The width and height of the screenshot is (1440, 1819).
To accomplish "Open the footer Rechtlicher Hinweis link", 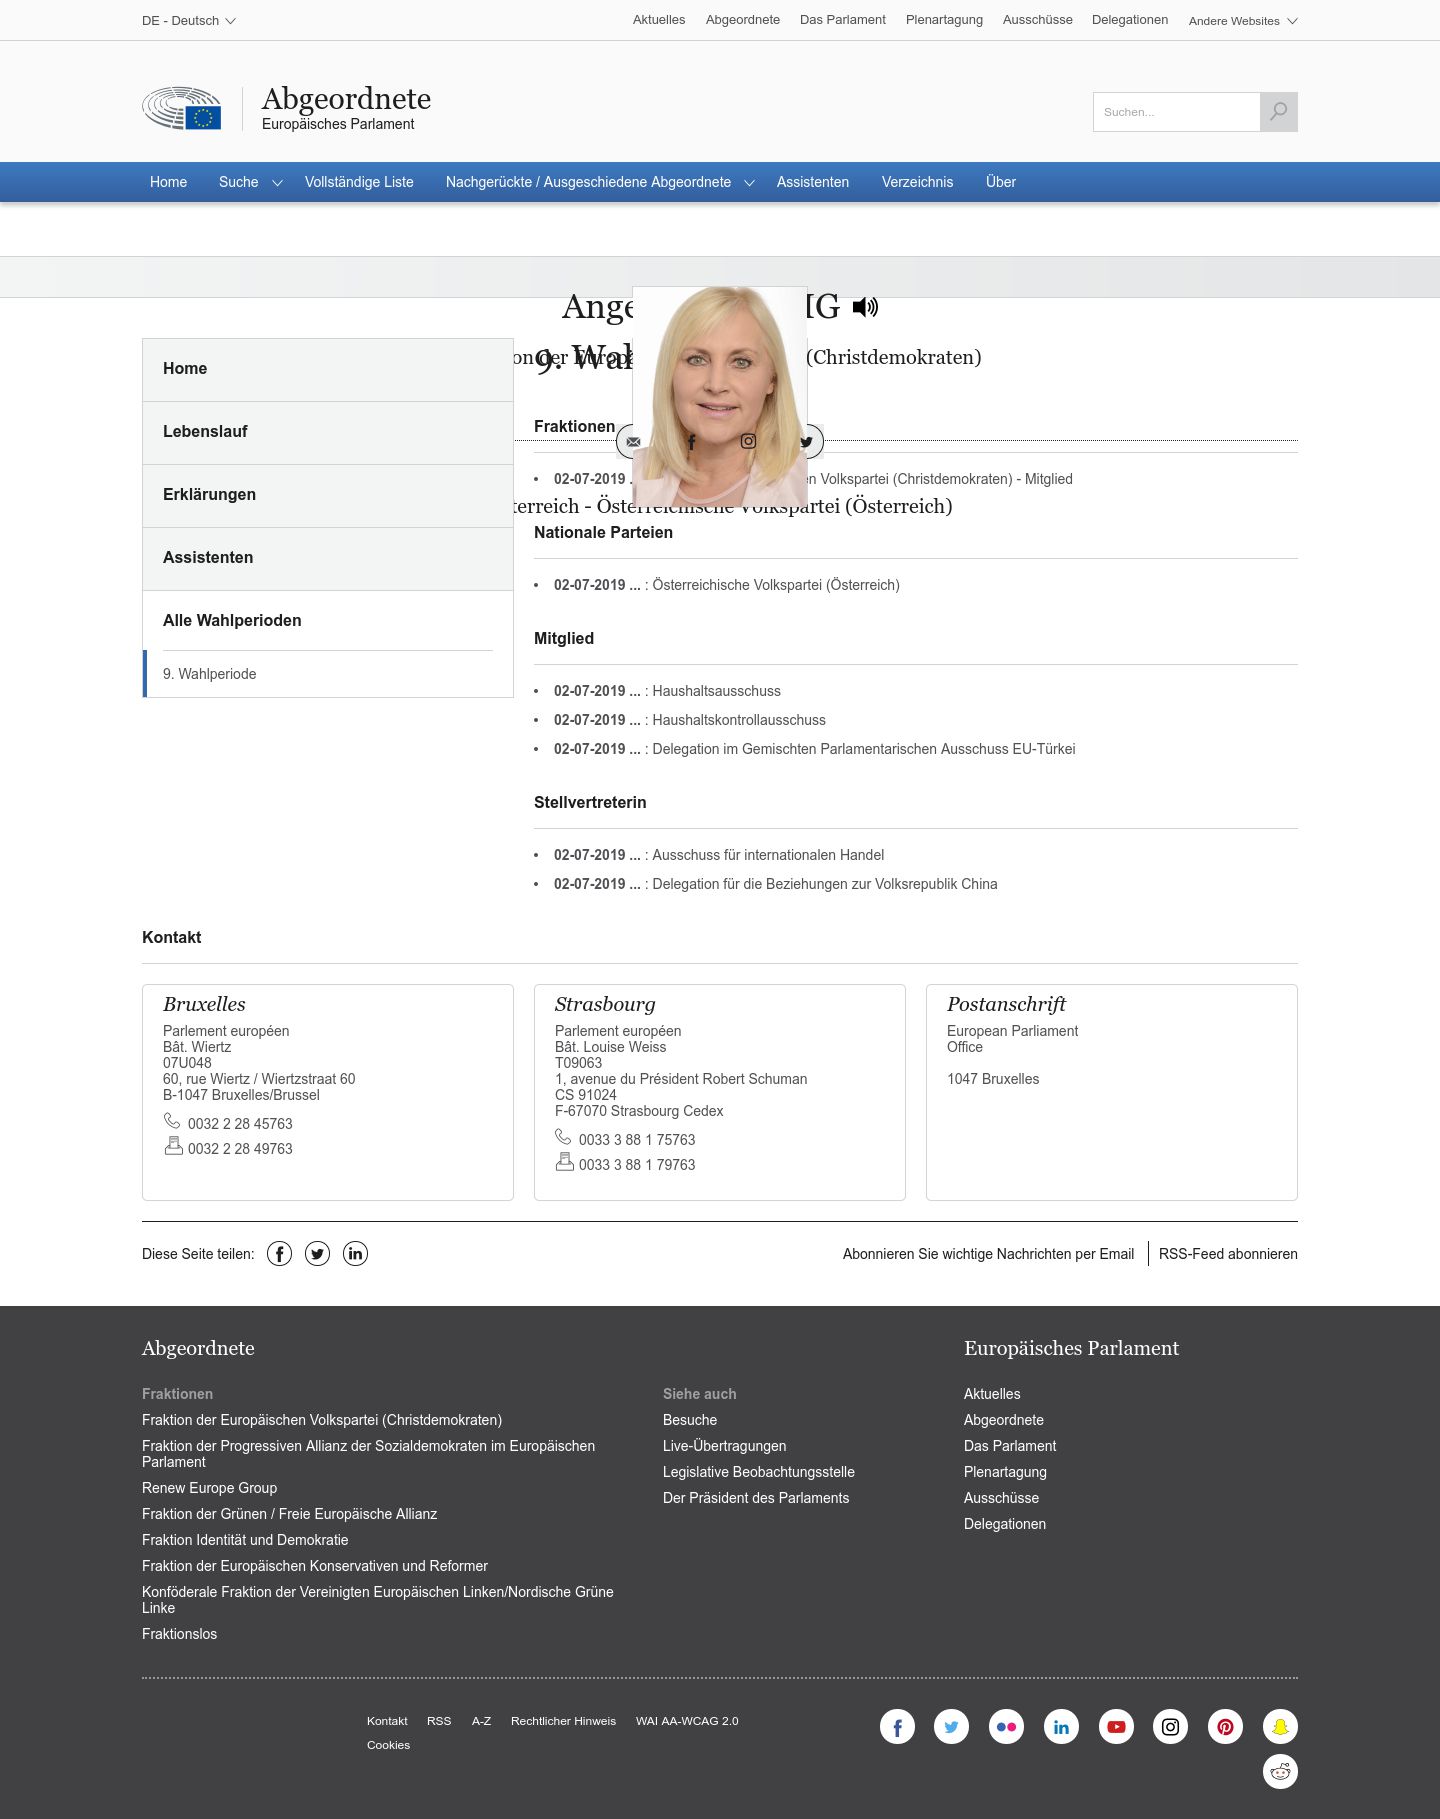I will 563,1721.
